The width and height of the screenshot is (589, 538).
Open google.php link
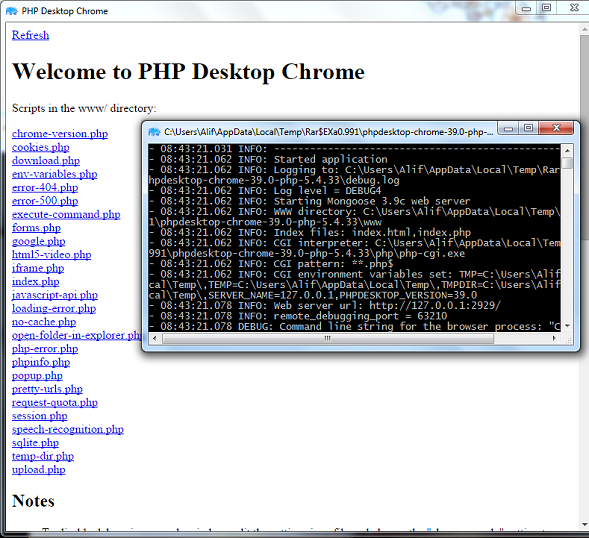pyautogui.click(x=38, y=241)
